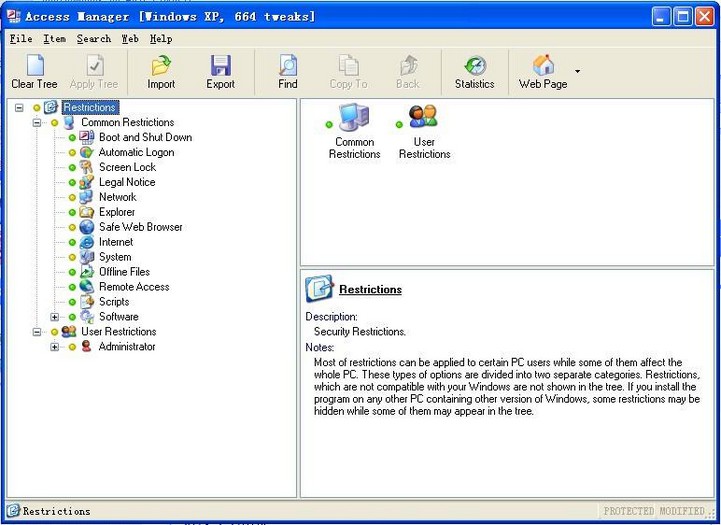Click the Legal Notice tree icon
Image resolution: width=721 pixels, height=525 pixels.
(86, 183)
